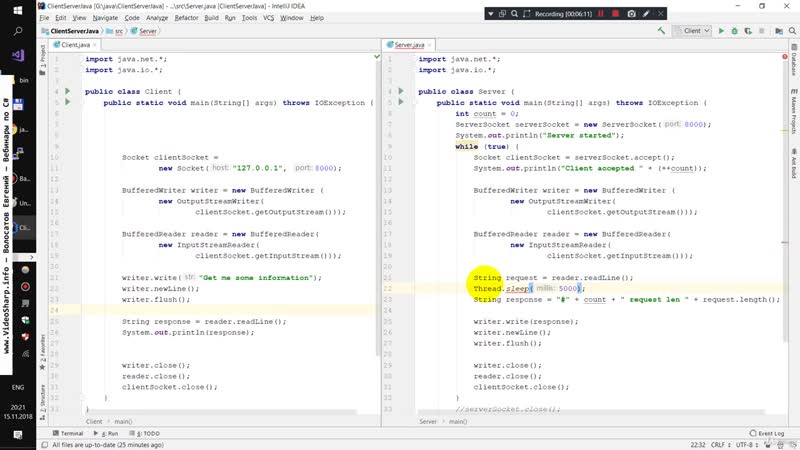Open the Navigate menu
The width and height of the screenshot is (800, 450).
[x=105, y=18]
